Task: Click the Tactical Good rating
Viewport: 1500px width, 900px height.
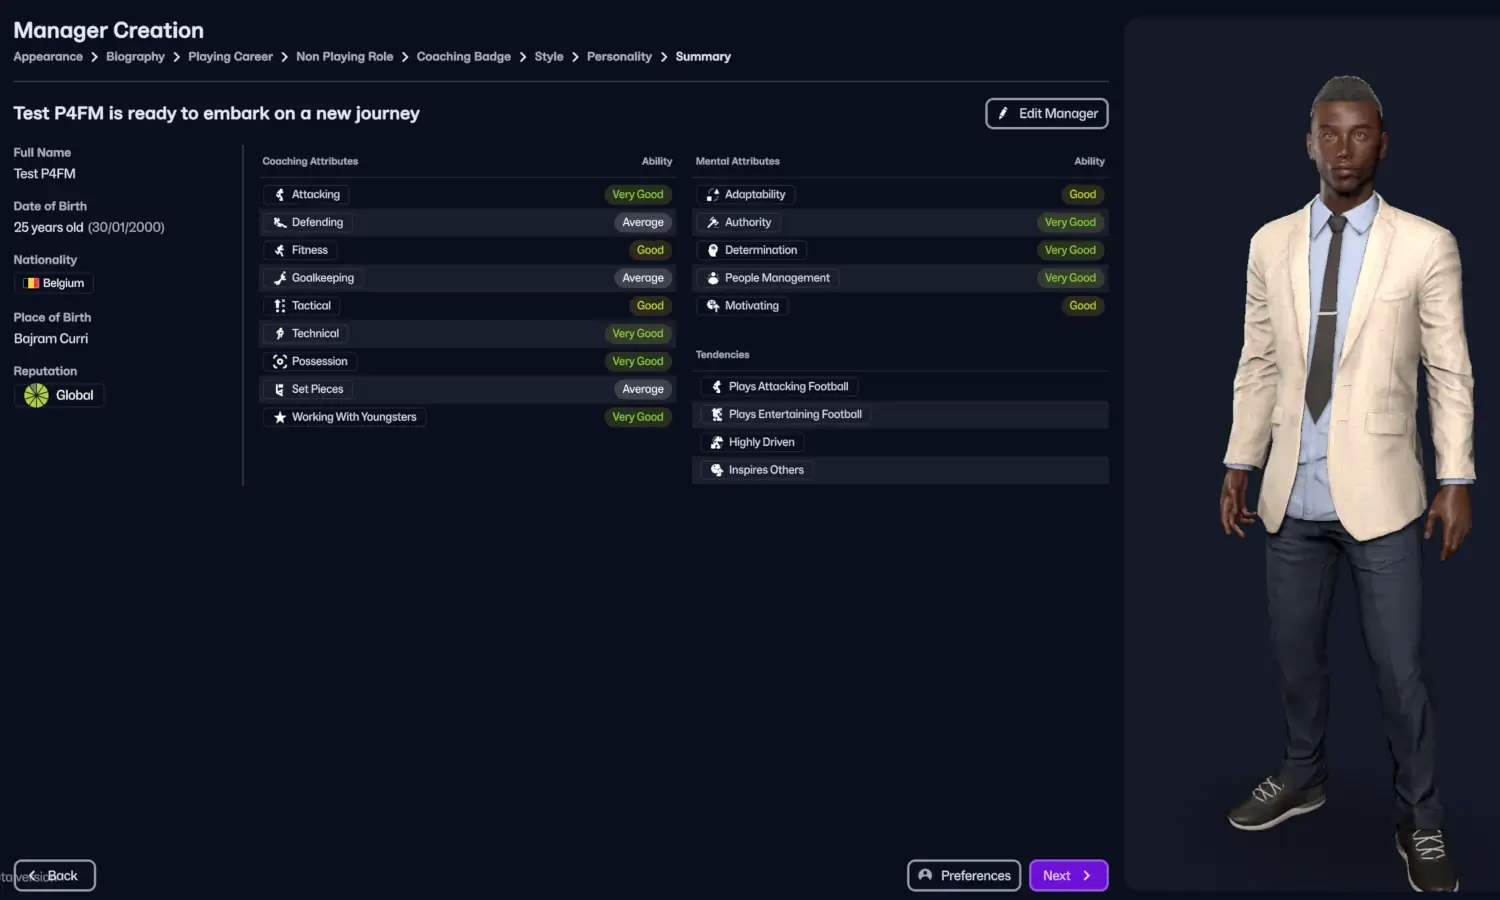Action: (650, 306)
